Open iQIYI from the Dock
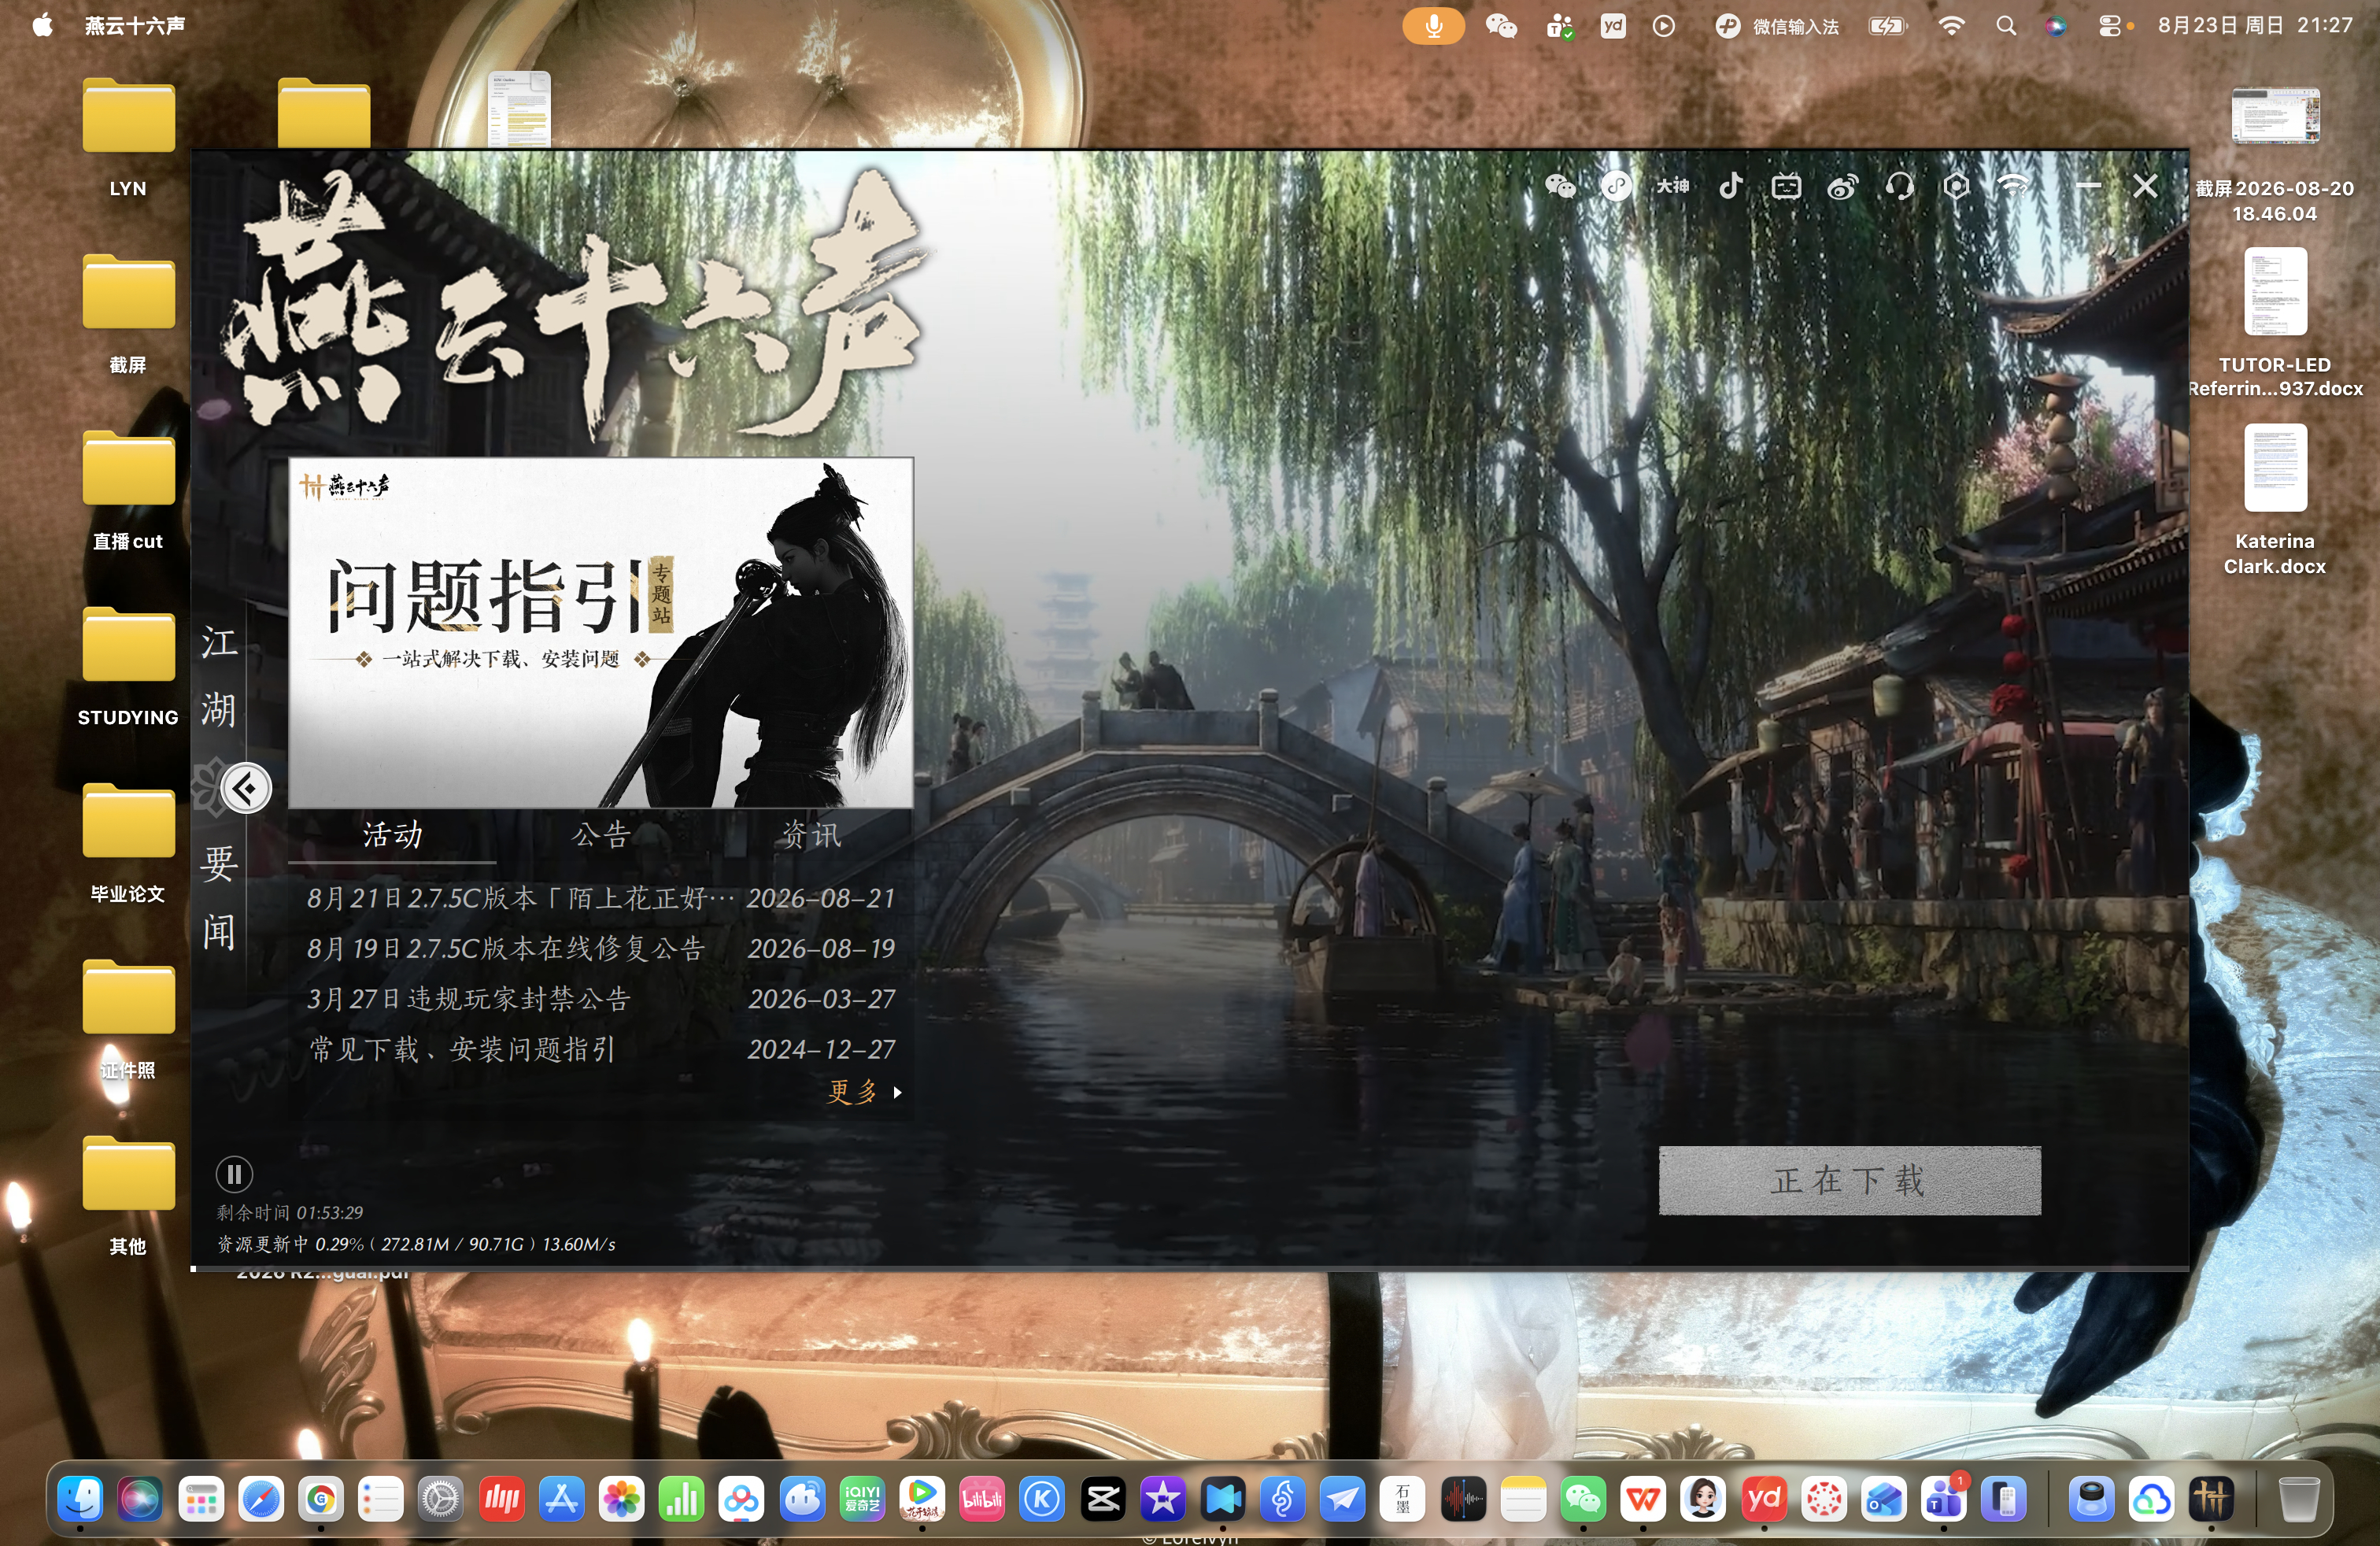This screenshot has height=1546, width=2380. tap(862, 1499)
